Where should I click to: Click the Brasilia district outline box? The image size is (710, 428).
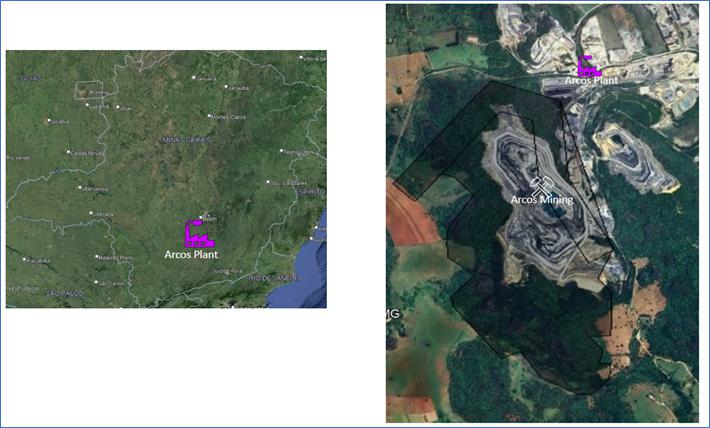coord(89,90)
